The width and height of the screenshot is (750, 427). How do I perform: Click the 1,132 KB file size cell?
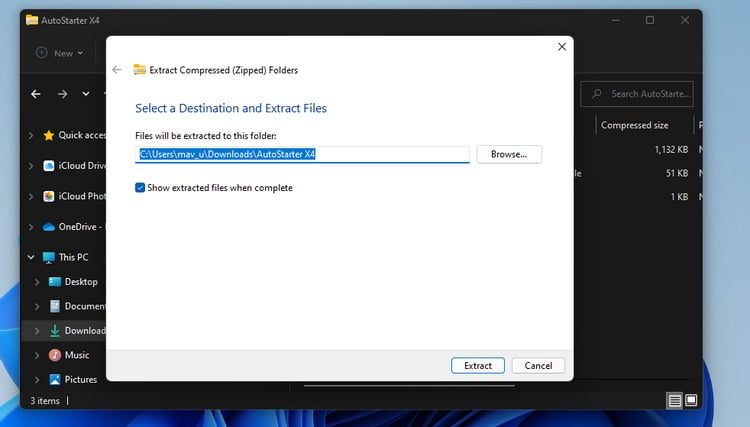coord(671,150)
